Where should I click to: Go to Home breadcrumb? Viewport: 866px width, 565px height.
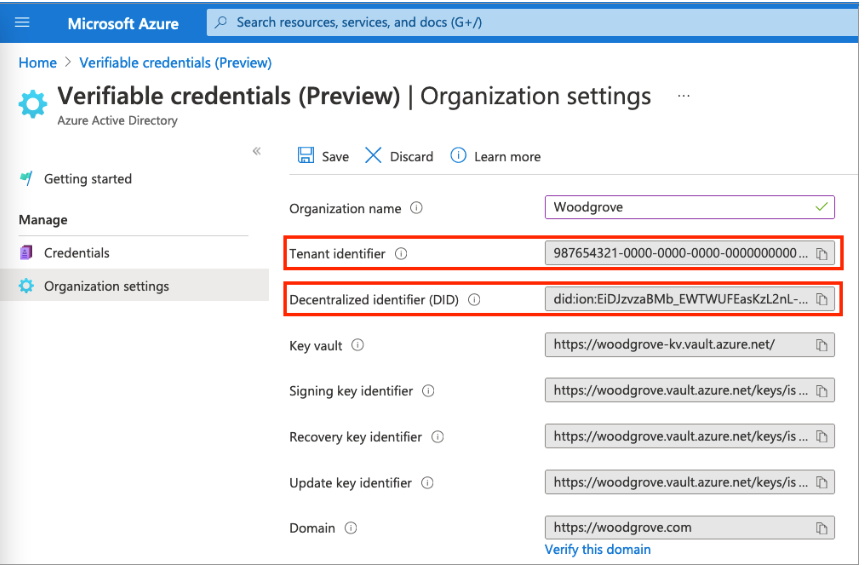point(38,62)
